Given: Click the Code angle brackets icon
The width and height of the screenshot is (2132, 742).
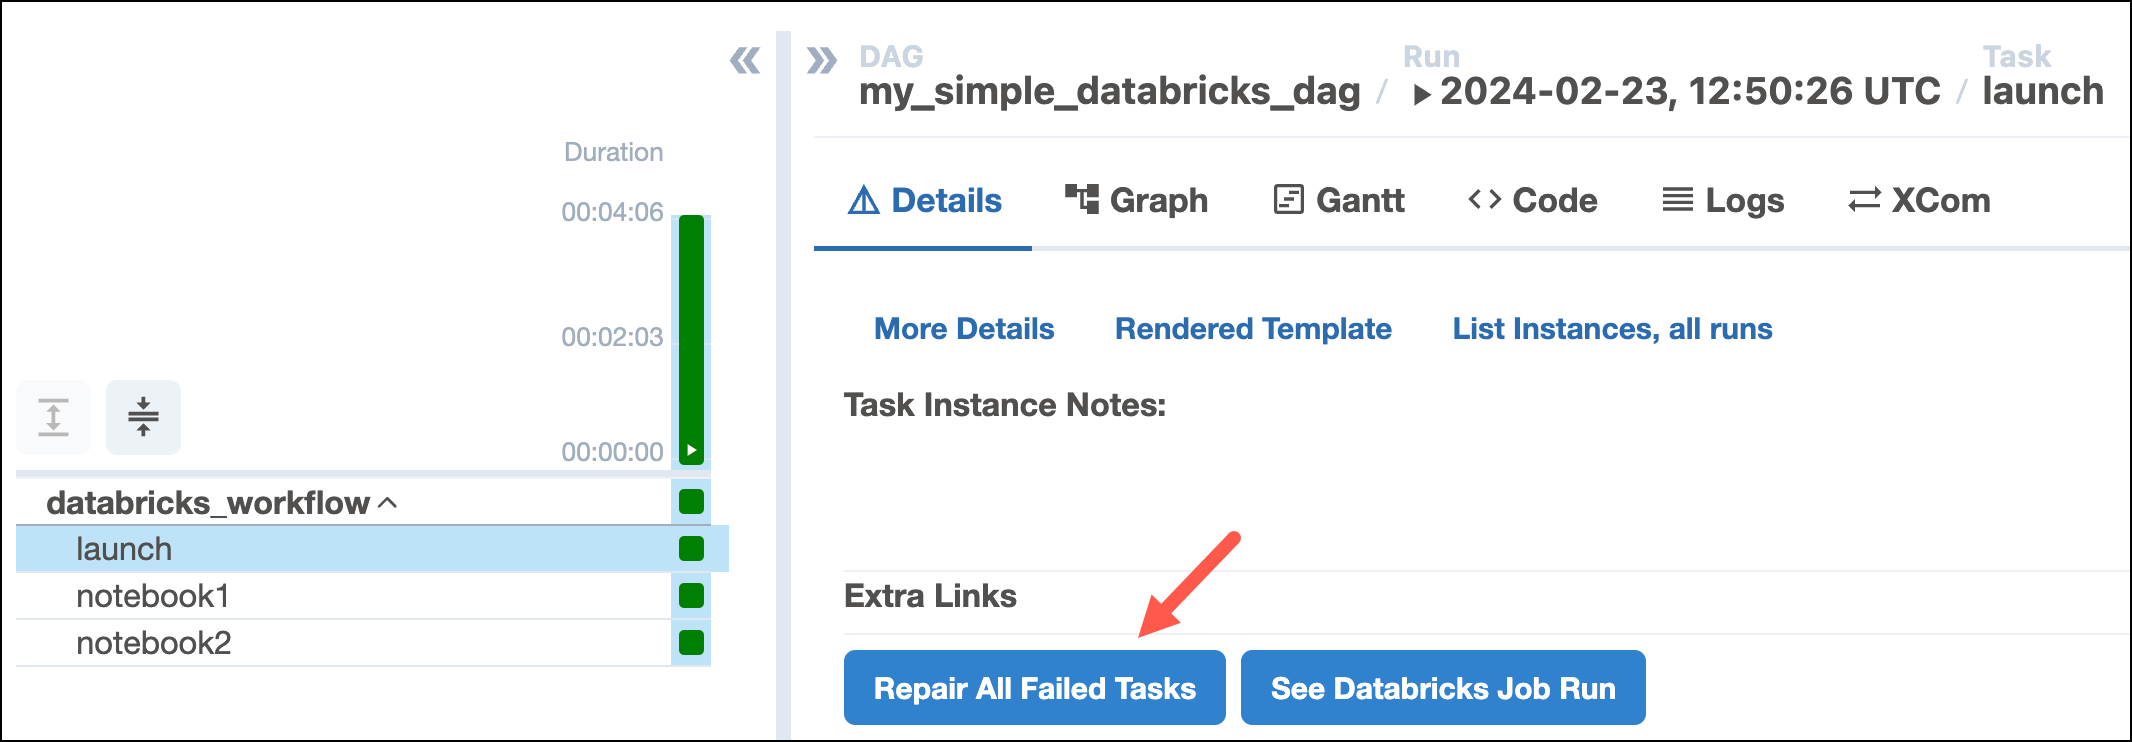Looking at the screenshot, I should pyautogui.click(x=1483, y=199).
